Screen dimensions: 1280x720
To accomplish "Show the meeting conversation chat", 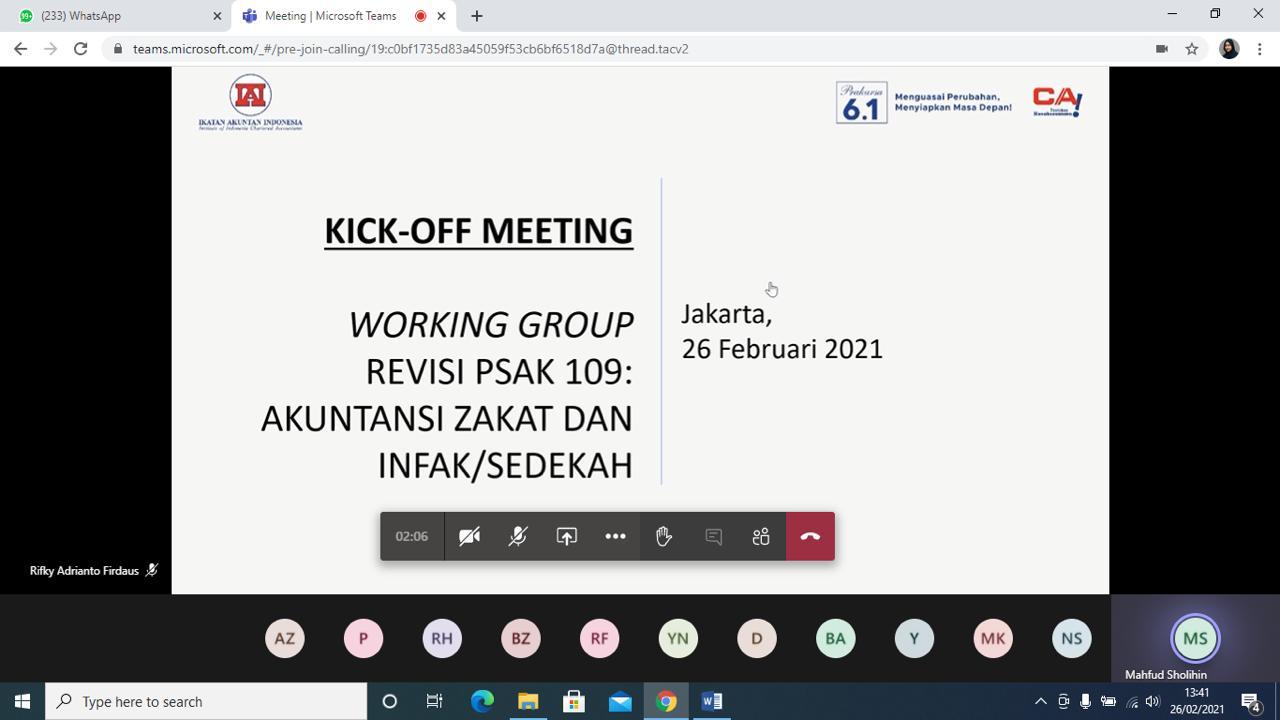I will pyautogui.click(x=713, y=537).
